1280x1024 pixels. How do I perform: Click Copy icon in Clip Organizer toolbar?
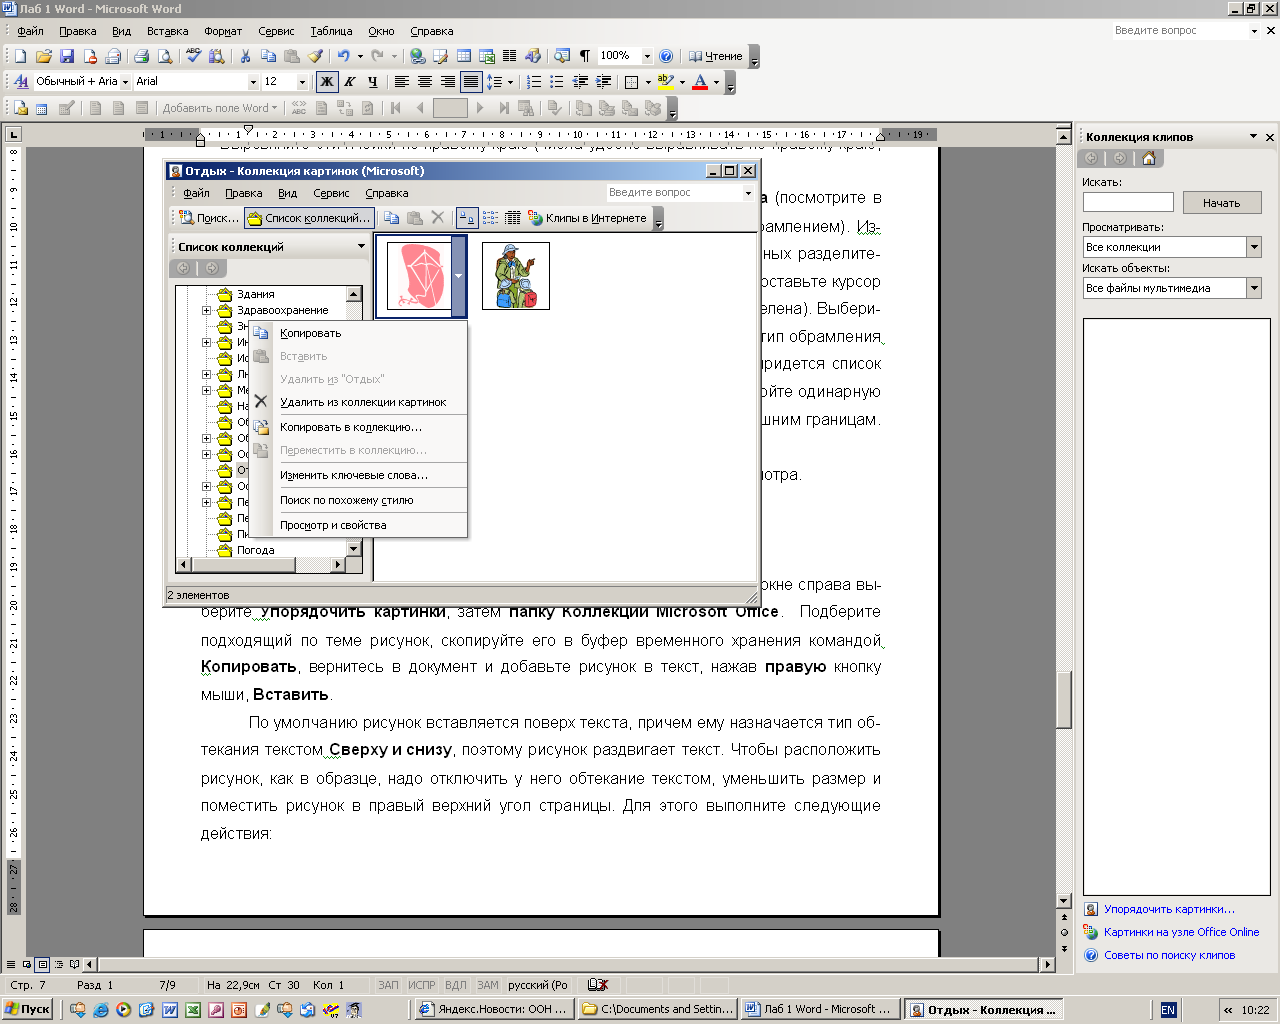pos(392,218)
